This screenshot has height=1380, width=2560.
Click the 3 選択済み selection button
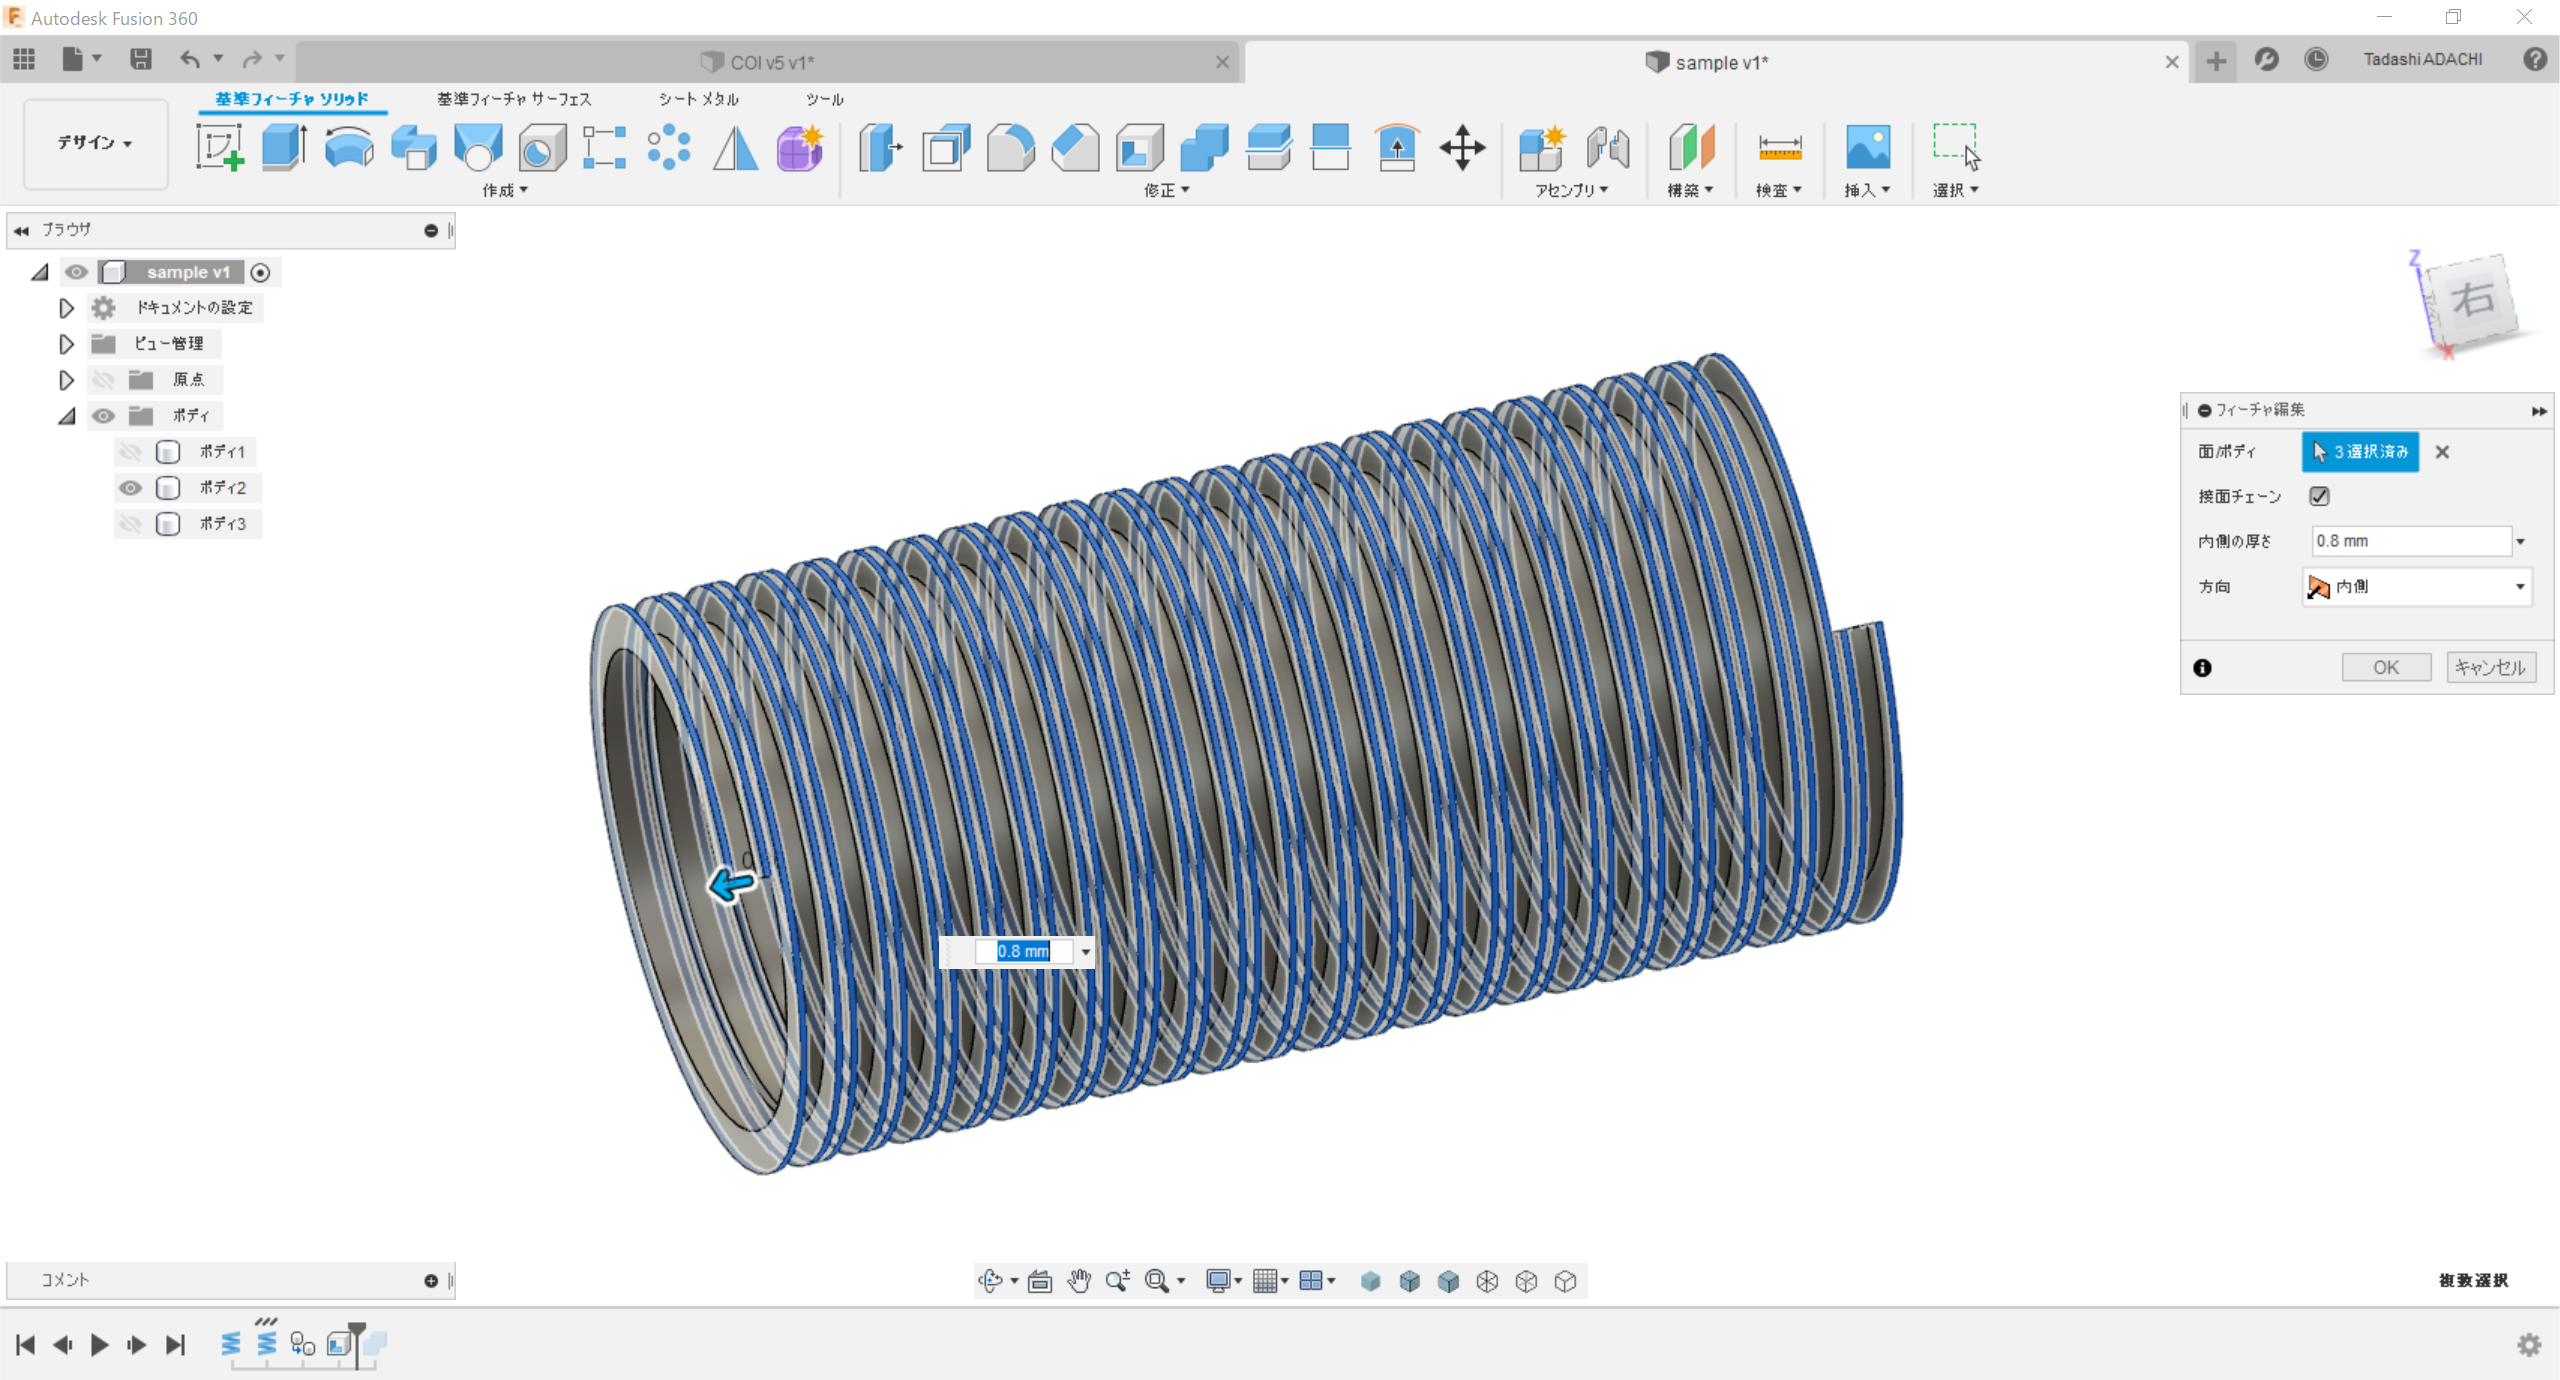coord(2360,452)
